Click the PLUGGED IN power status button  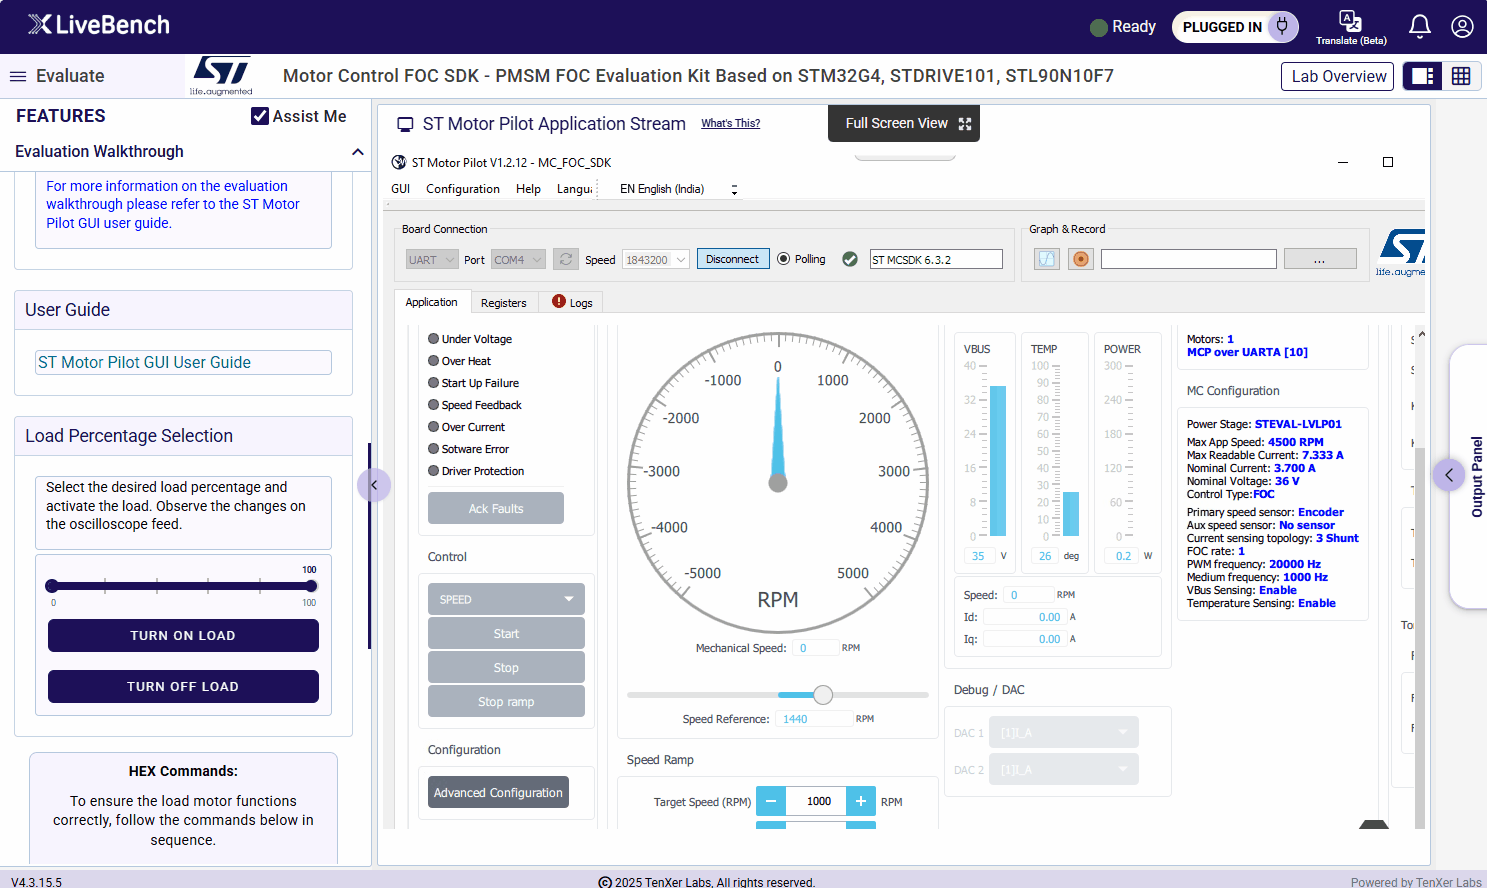point(1235,27)
